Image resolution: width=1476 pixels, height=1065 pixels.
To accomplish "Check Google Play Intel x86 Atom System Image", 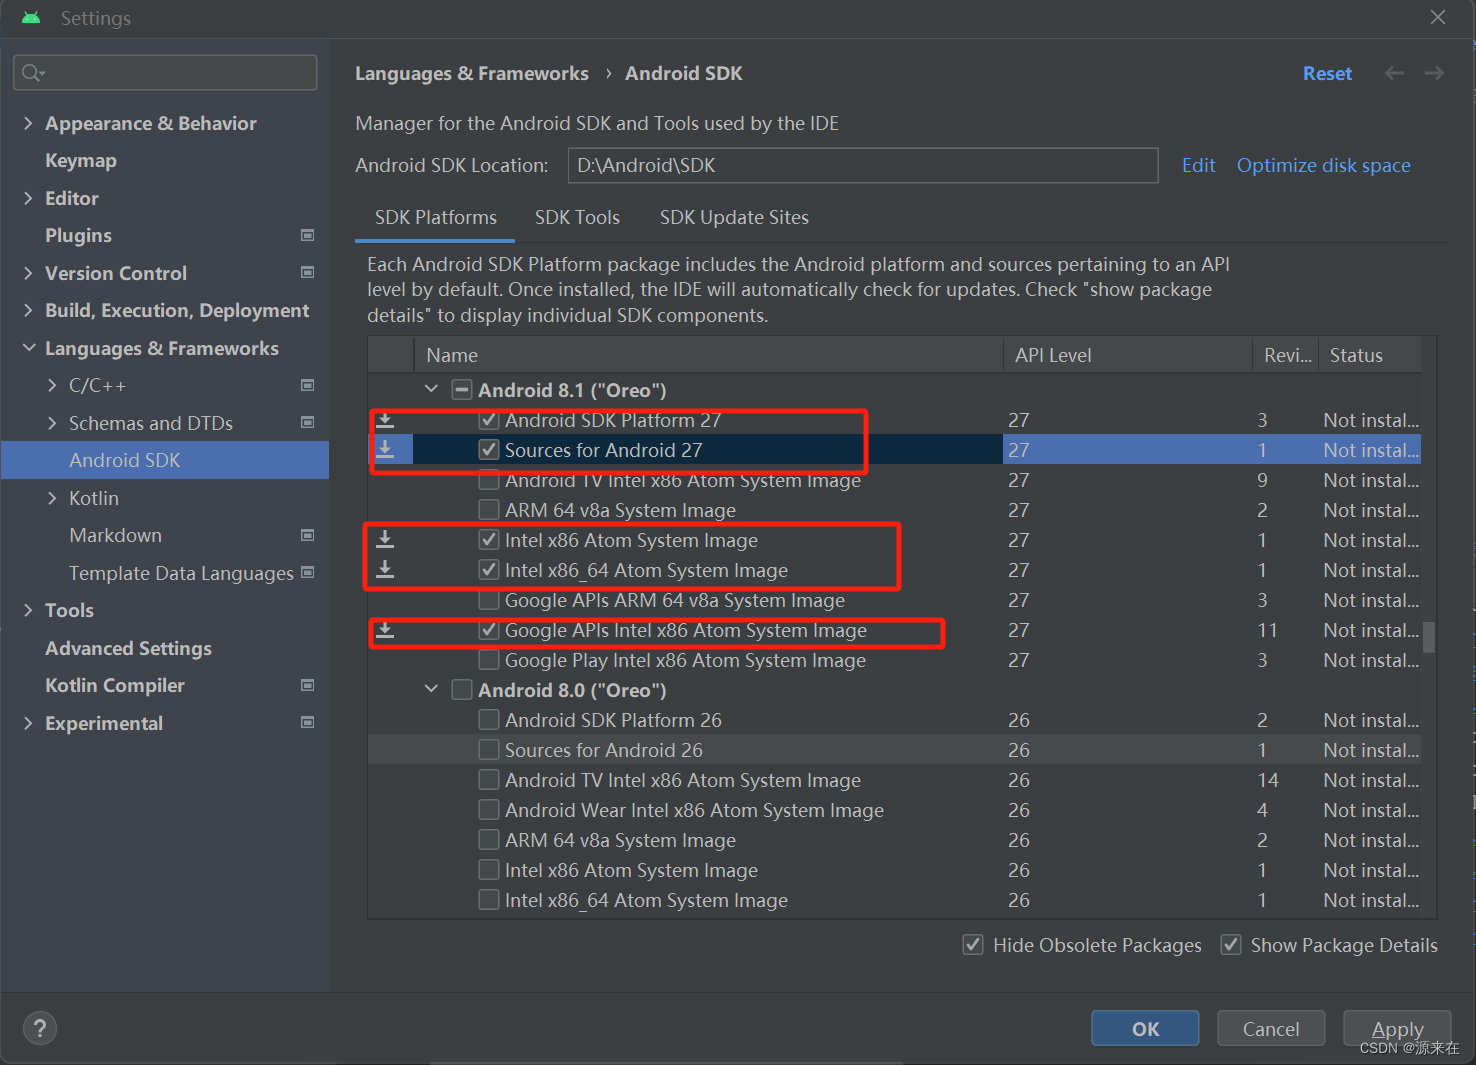I will pyautogui.click(x=489, y=660).
